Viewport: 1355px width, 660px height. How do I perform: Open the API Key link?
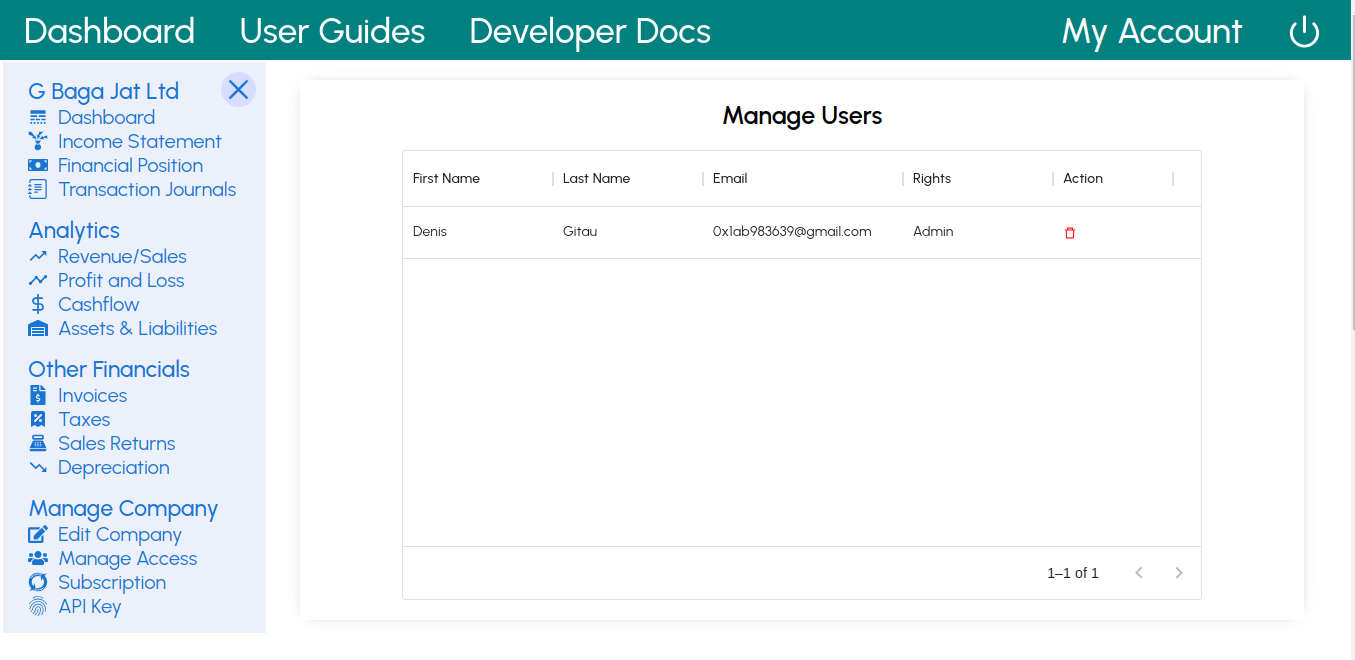click(90, 607)
